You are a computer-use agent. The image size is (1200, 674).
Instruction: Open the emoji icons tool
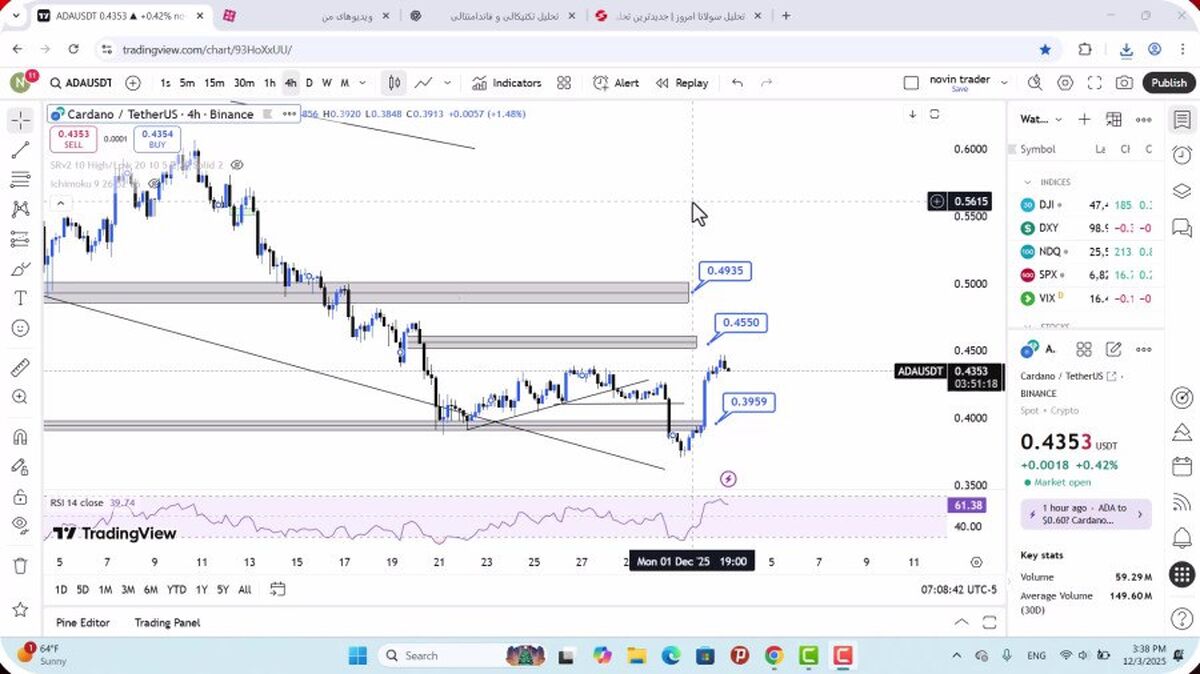20,328
